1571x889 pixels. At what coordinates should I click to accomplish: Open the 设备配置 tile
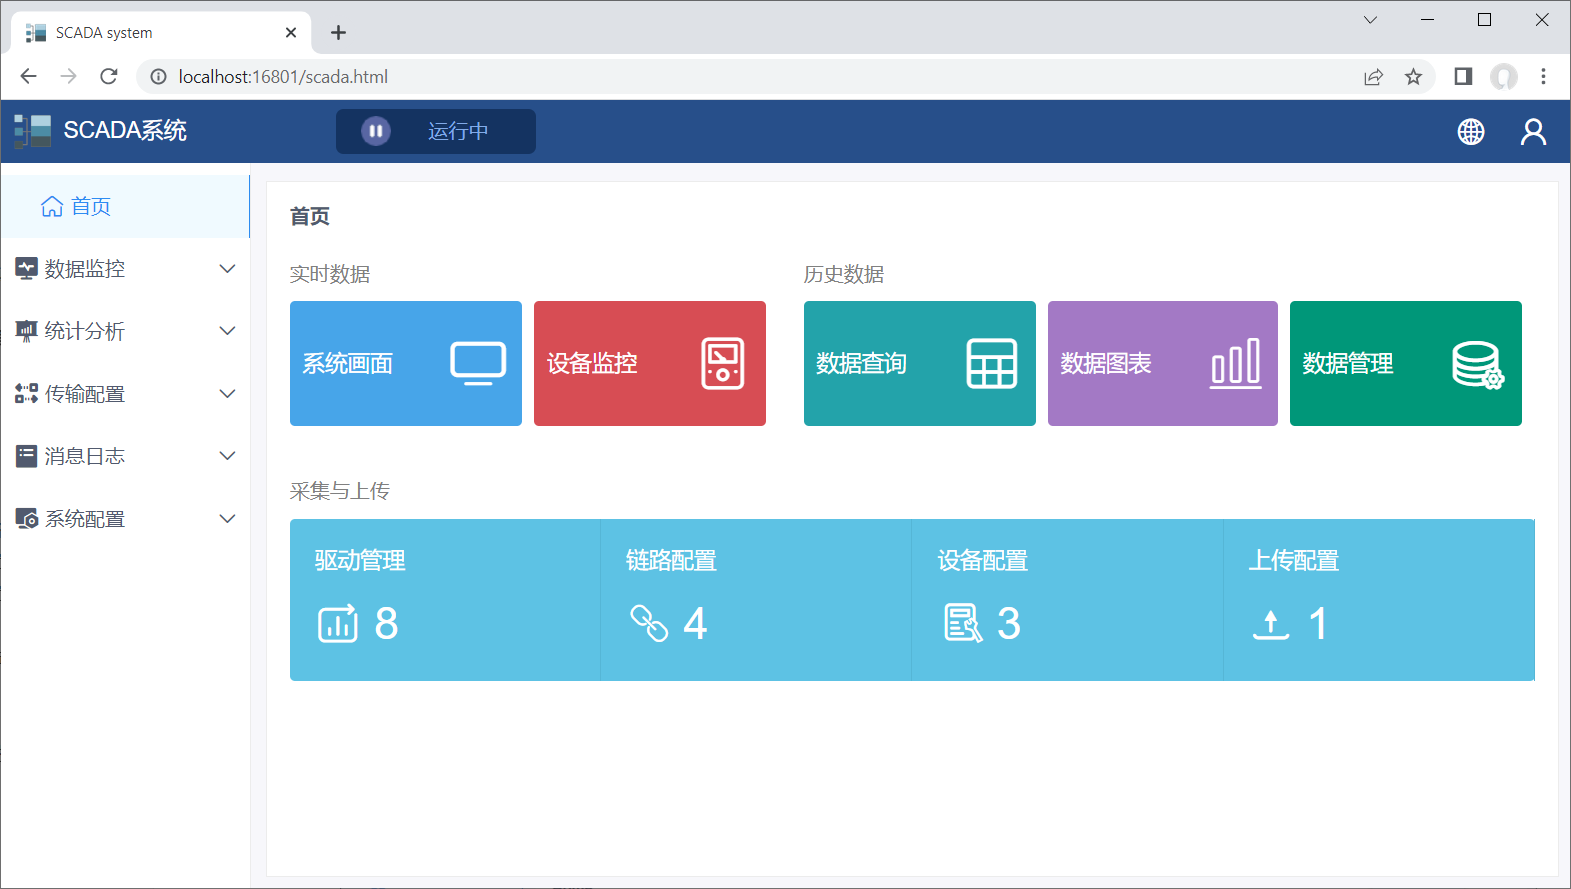click(1067, 600)
